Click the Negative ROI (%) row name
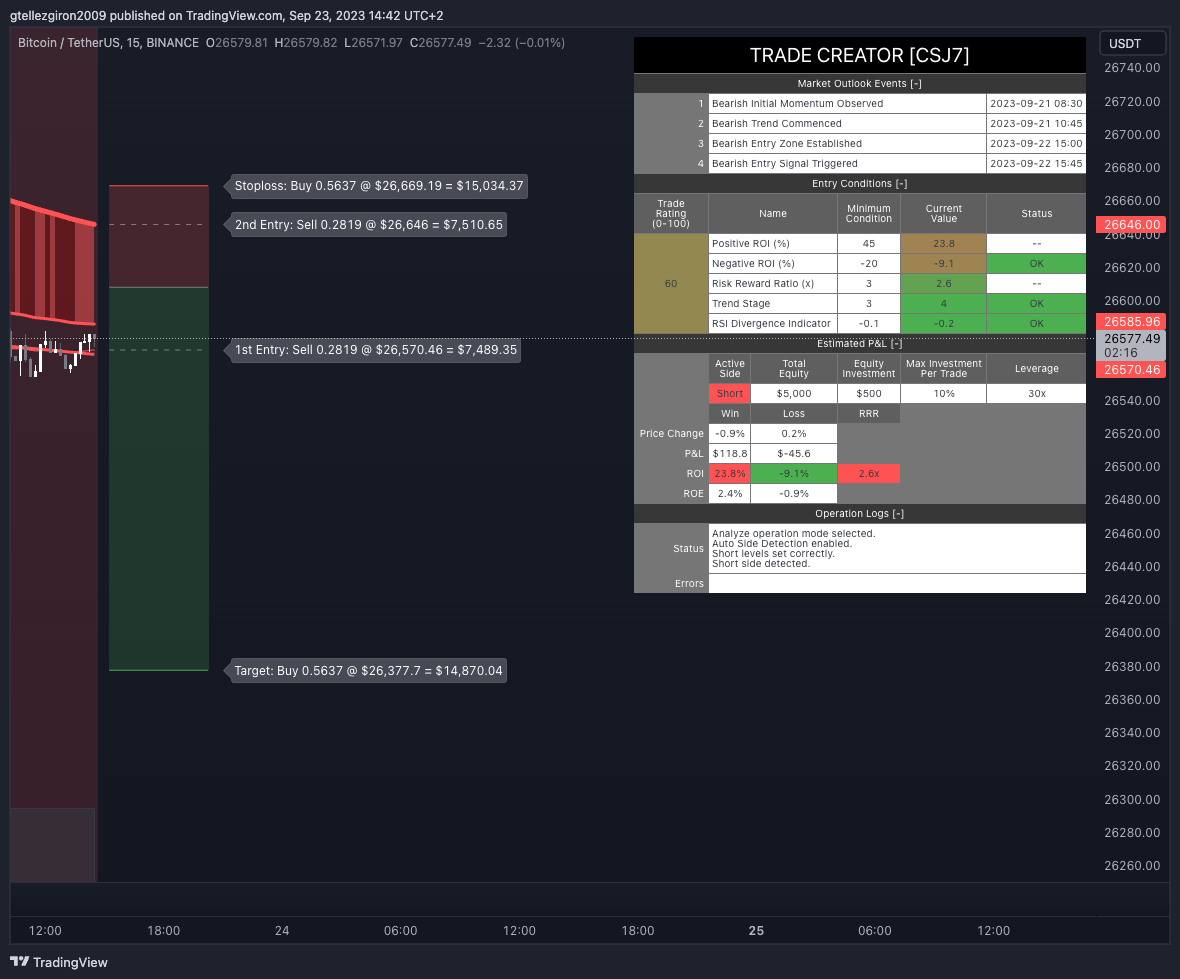1180x979 pixels. click(x=773, y=263)
